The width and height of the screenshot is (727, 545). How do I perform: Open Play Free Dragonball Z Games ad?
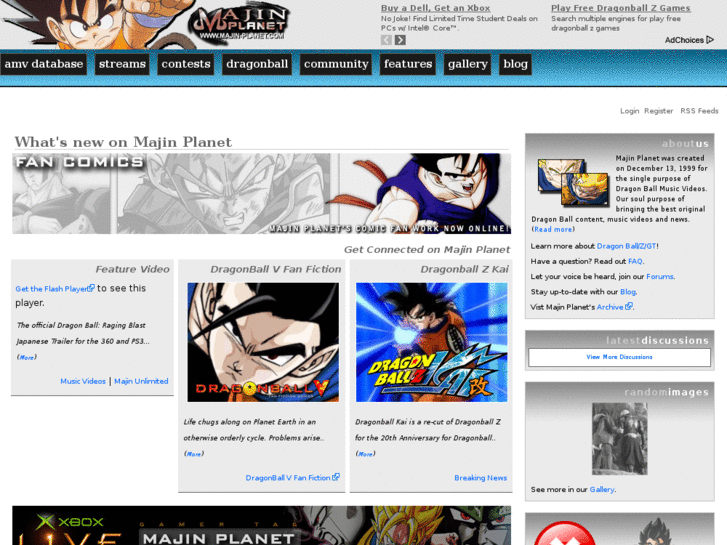(621, 8)
